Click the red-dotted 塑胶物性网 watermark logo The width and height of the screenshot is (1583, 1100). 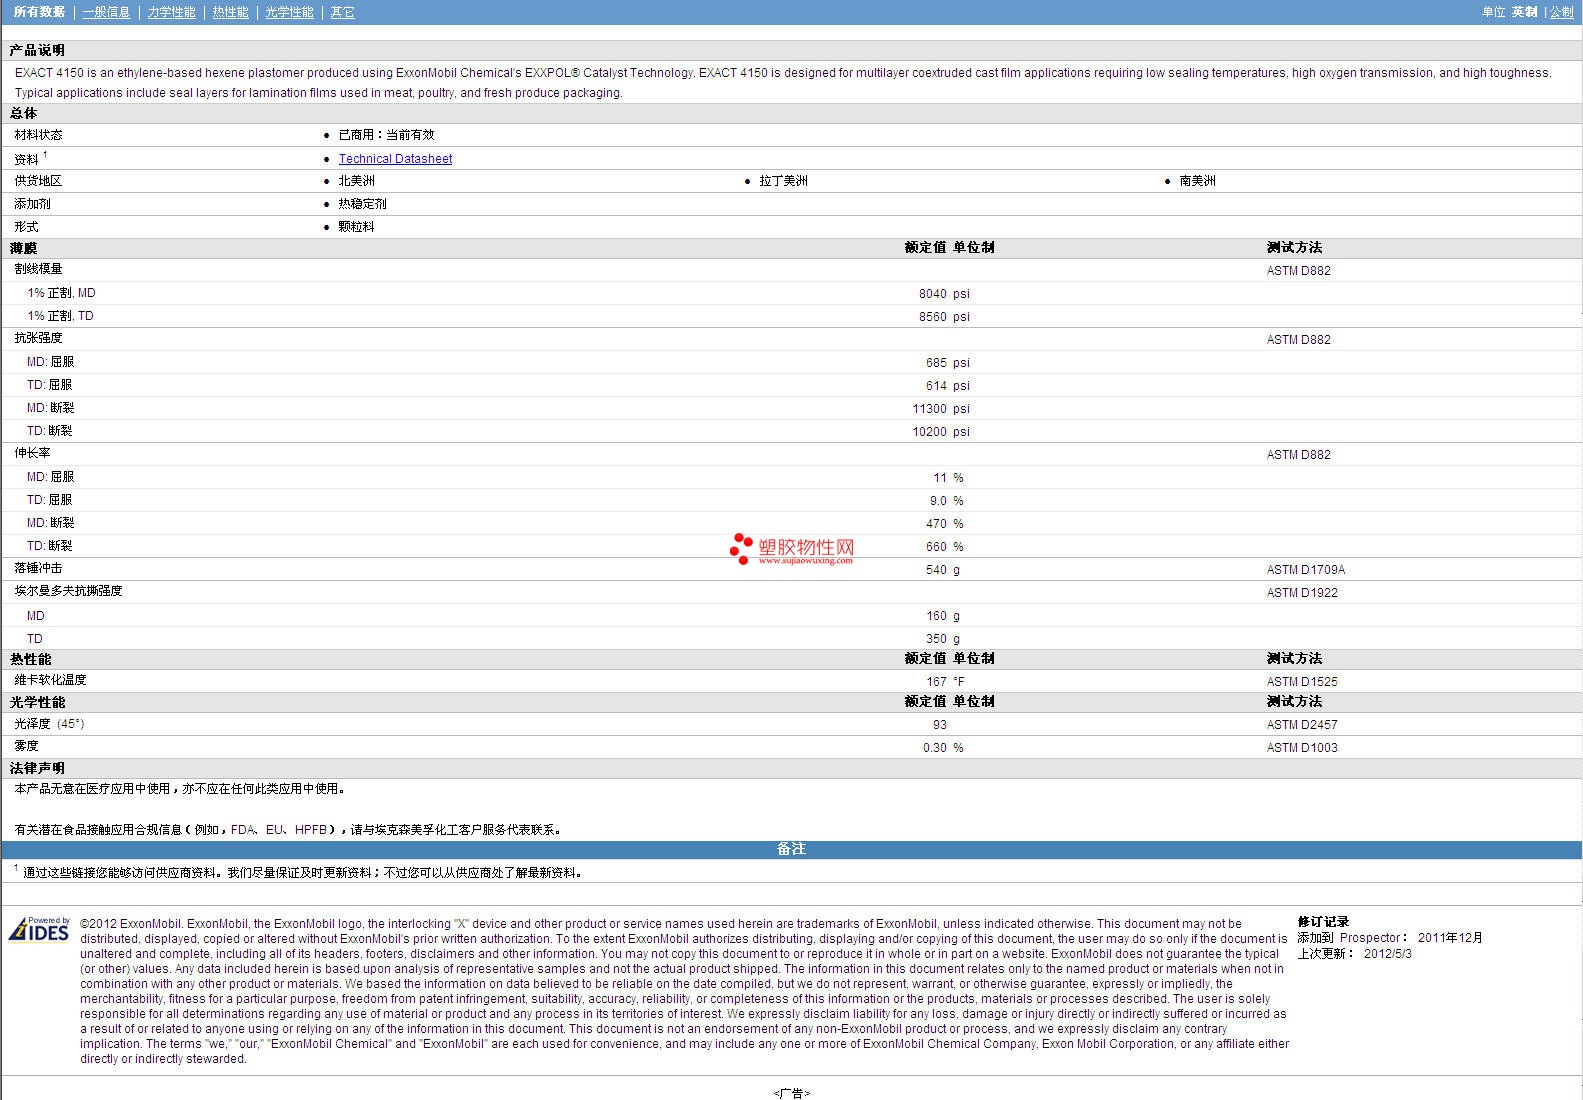[x=792, y=548]
